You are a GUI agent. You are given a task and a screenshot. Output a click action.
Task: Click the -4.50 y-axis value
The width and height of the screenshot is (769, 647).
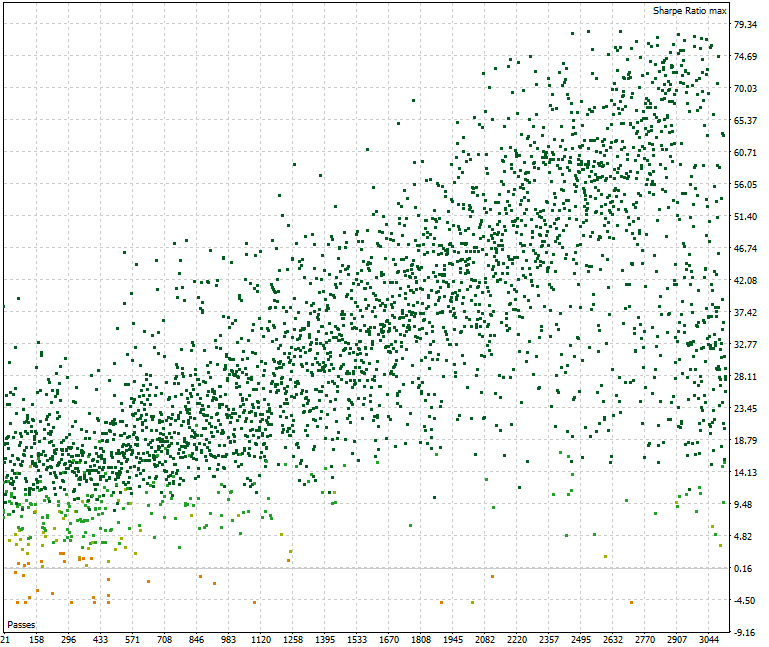[744, 601]
